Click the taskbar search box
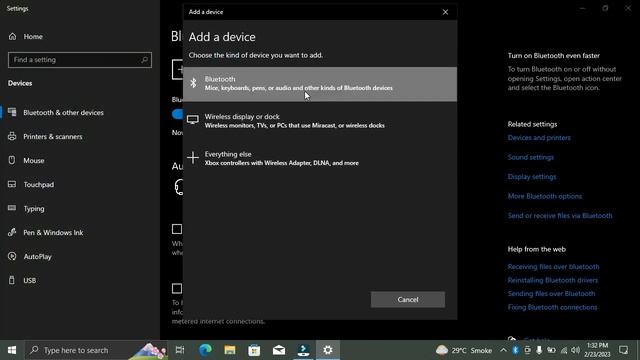This screenshot has height=360, width=640. point(96,350)
